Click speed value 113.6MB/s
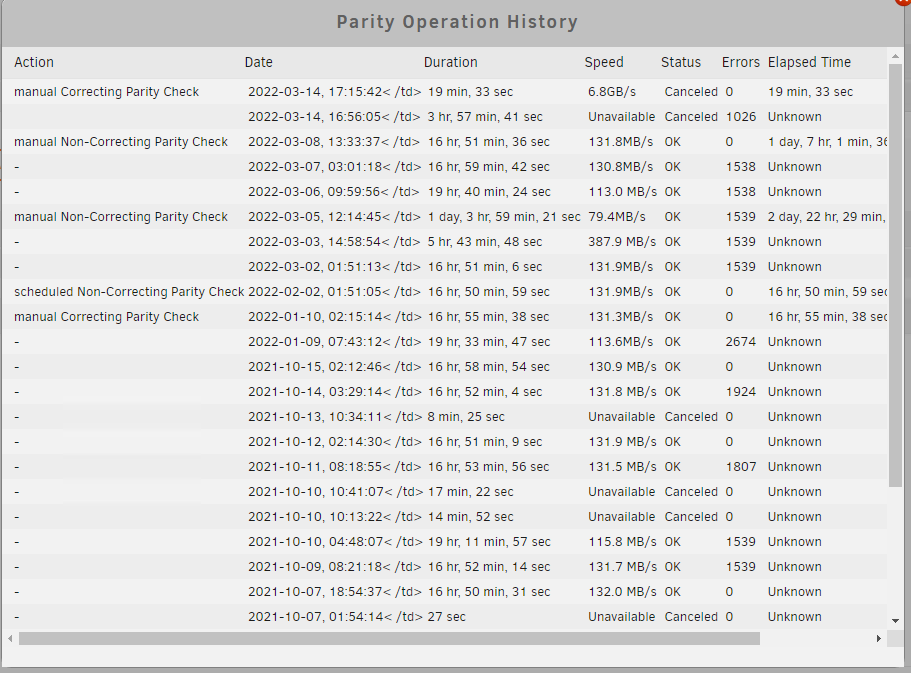 pos(621,342)
